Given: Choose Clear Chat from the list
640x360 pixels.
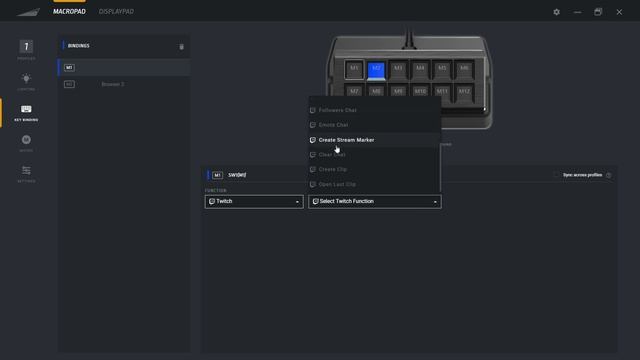Looking at the screenshot, I should click(x=374, y=155).
